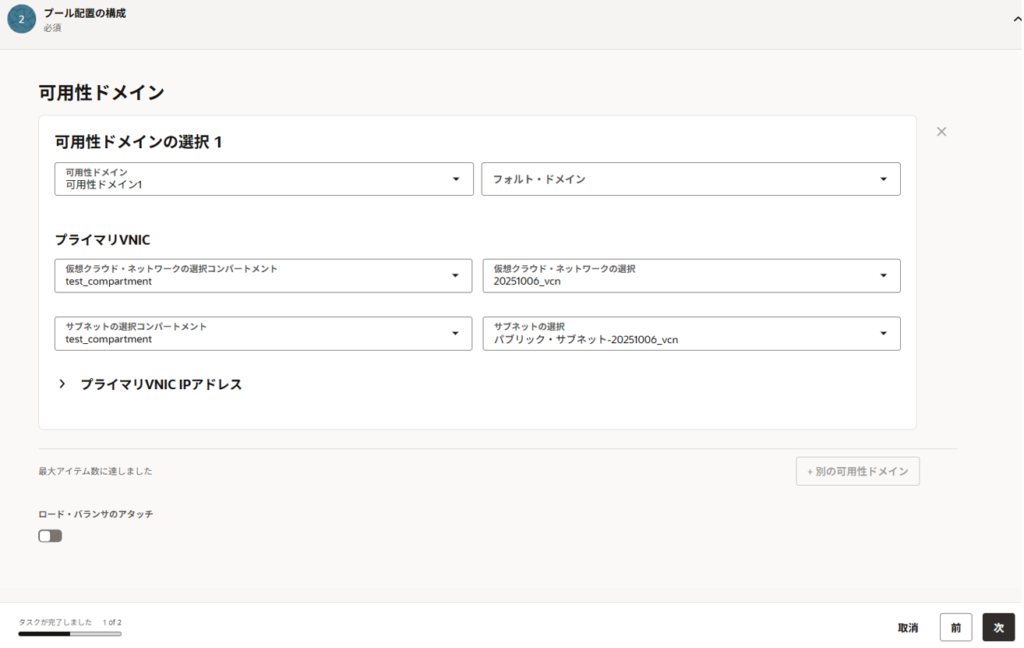Open 仮想クラウド・ネットワークの選択 showing 20251006_vcn
The image size is (1024, 648).
(x=680, y=275)
